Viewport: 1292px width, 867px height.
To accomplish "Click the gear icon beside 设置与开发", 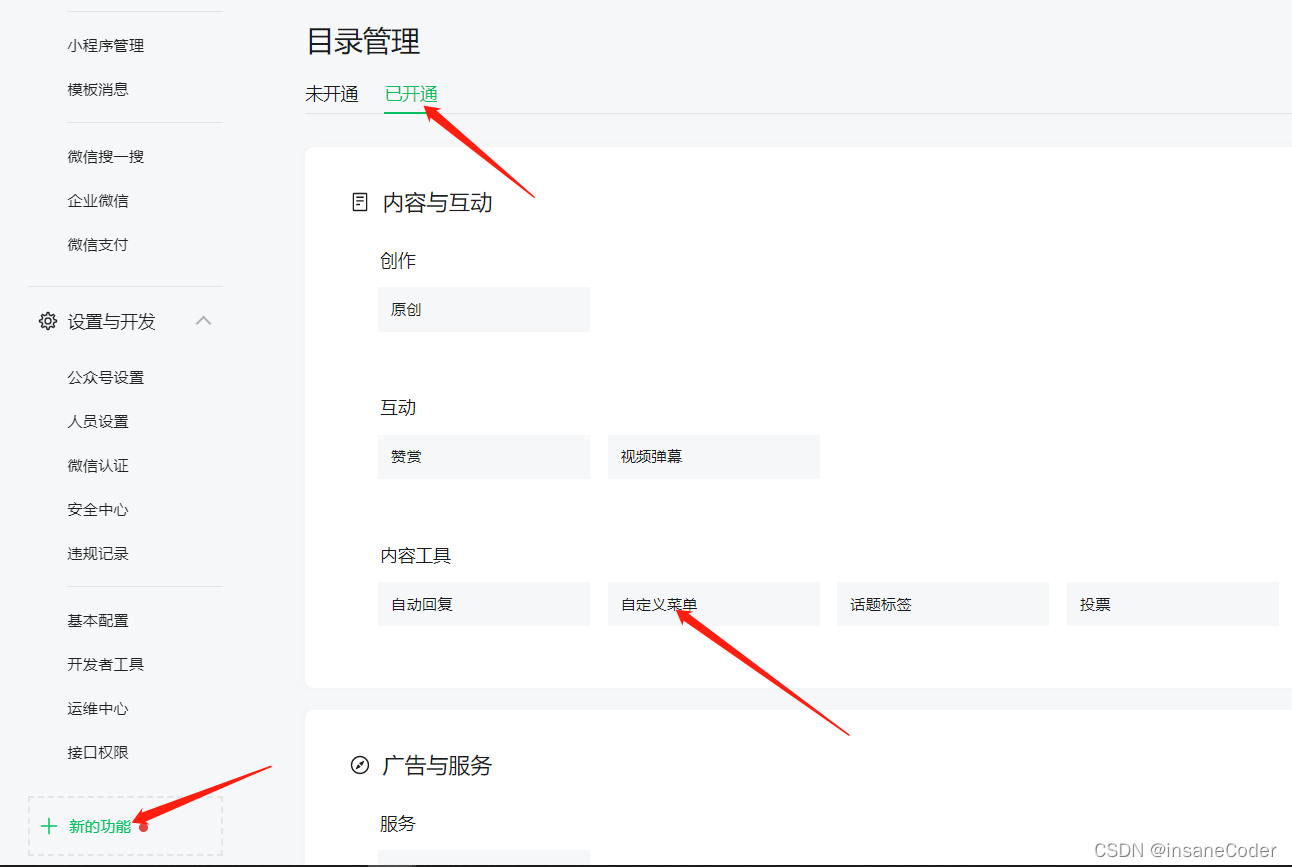I will 47,321.
